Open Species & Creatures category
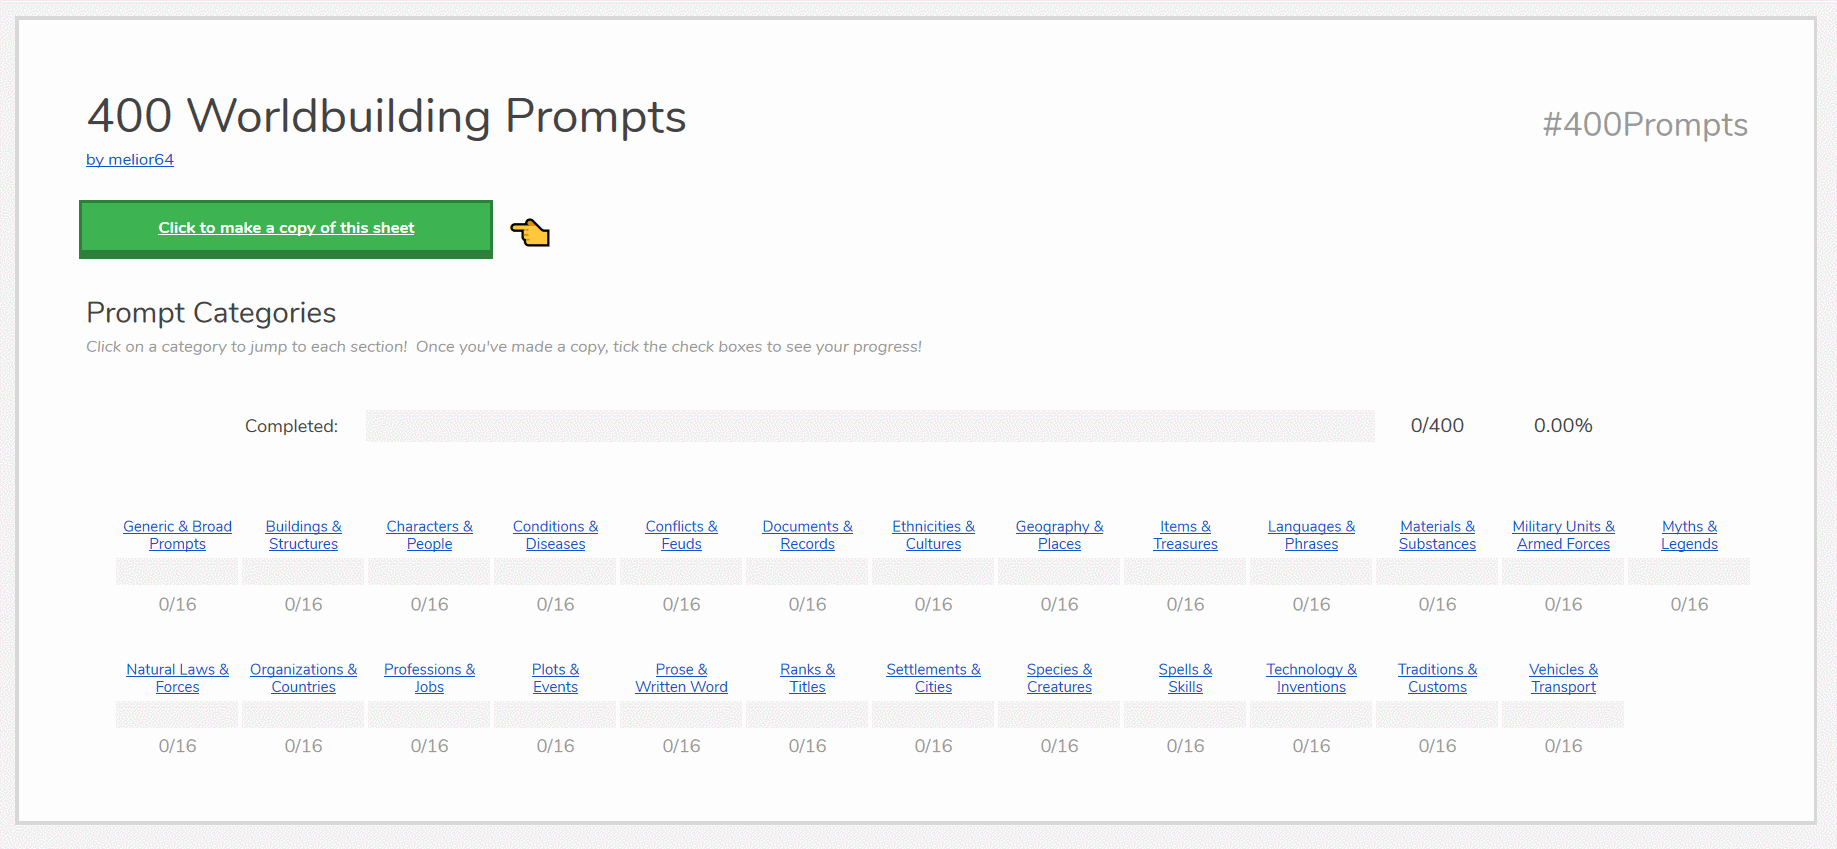1837x849 pixels. pos(1059,678)
